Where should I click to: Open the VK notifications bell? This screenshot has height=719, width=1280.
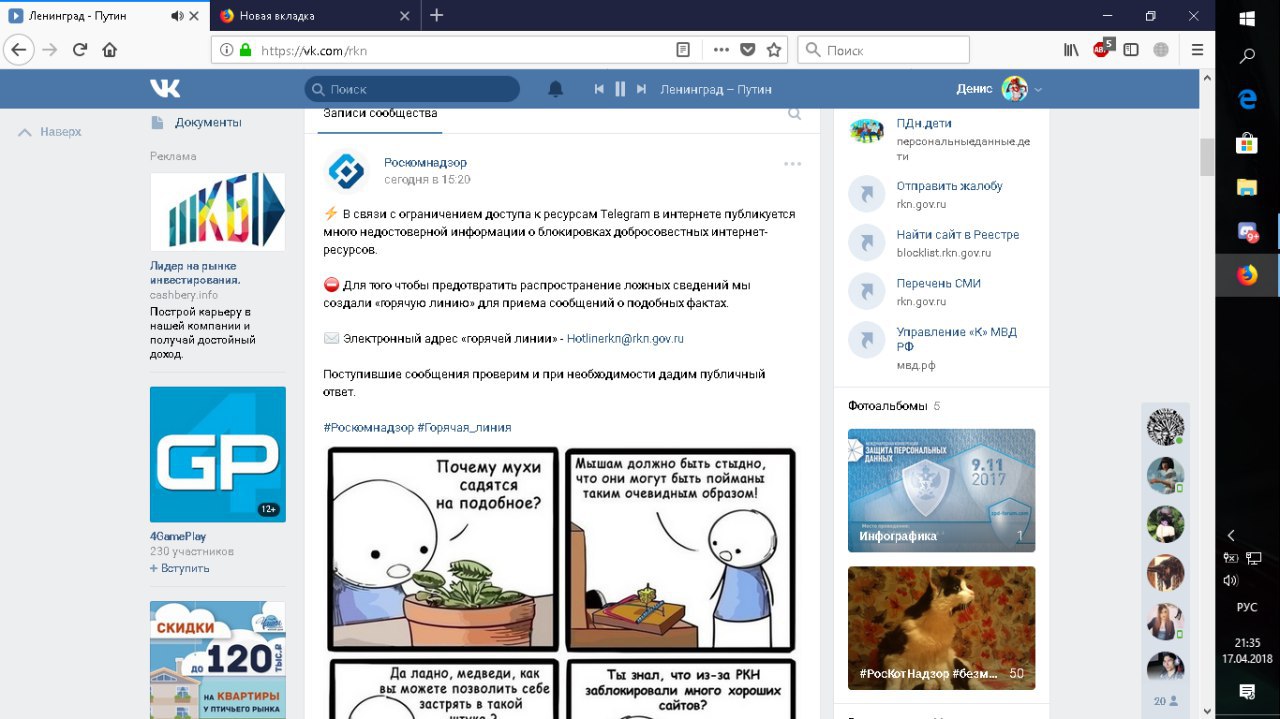coord(556,89)
